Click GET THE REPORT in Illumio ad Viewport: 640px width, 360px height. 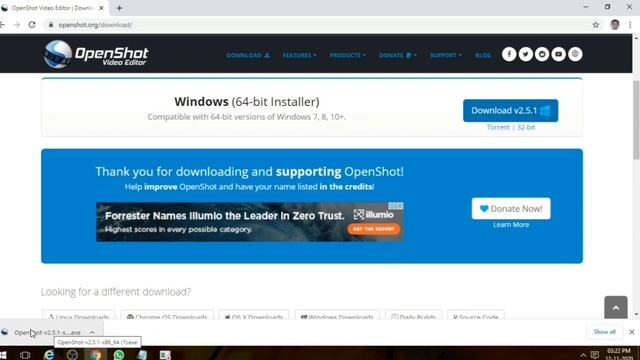[373, 229]
